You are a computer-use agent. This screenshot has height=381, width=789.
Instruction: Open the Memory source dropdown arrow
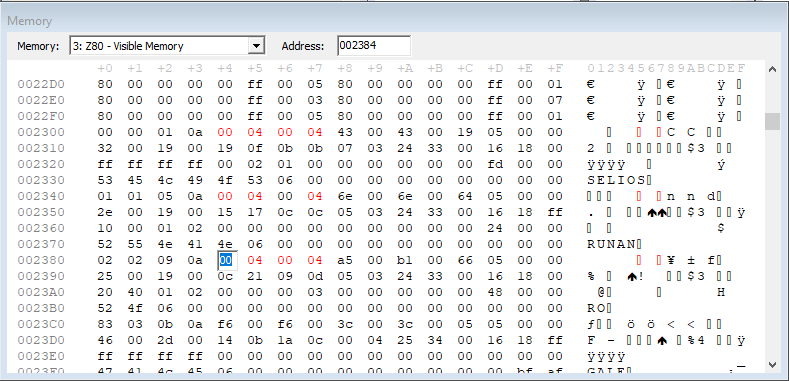[257, 46]
